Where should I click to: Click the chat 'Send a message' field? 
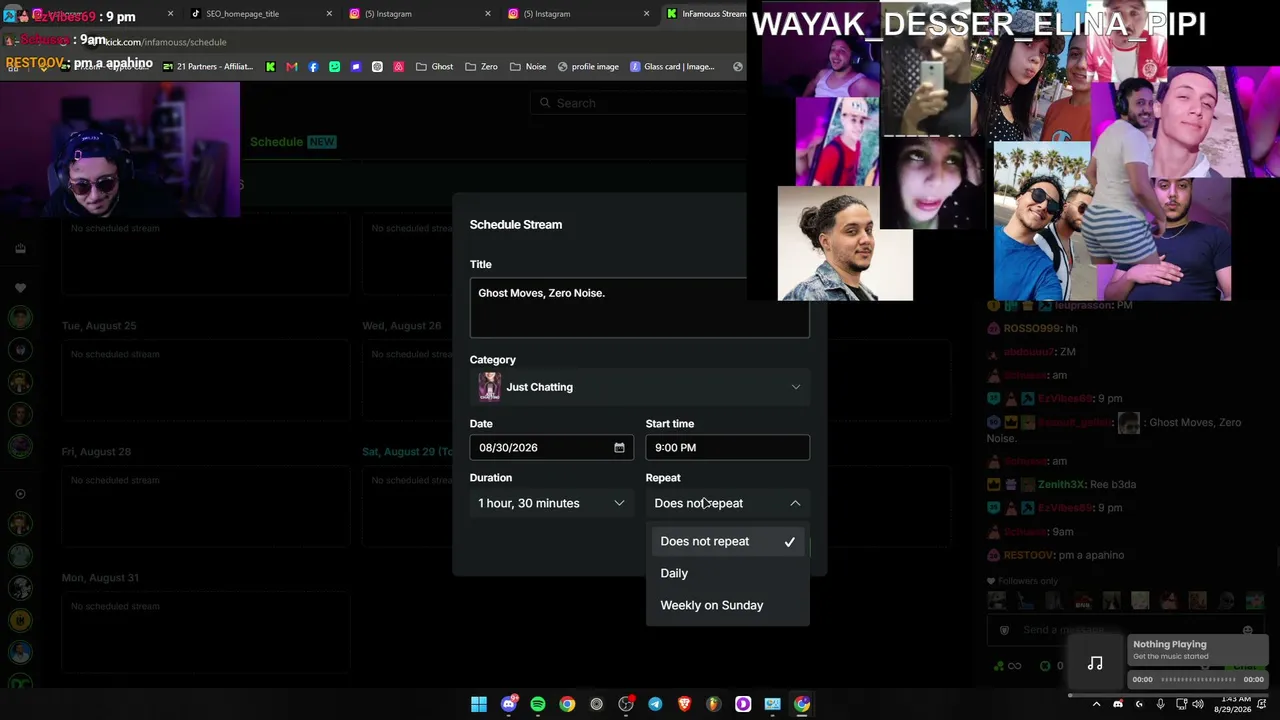[1125, 630]
